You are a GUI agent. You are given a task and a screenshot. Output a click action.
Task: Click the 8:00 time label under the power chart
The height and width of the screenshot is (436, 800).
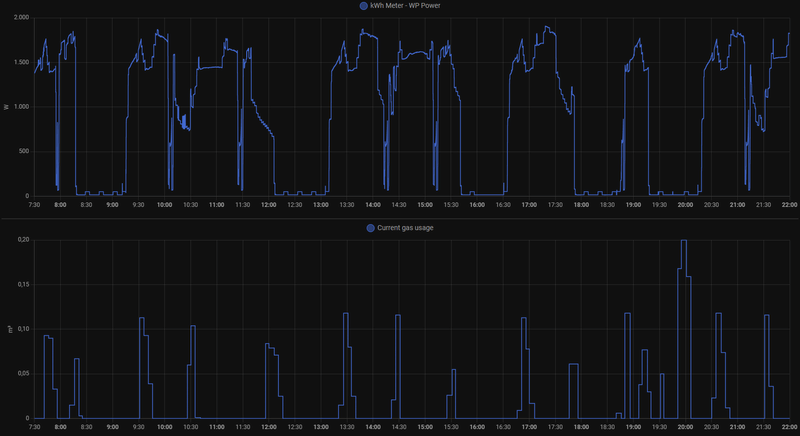pos(60,205)
